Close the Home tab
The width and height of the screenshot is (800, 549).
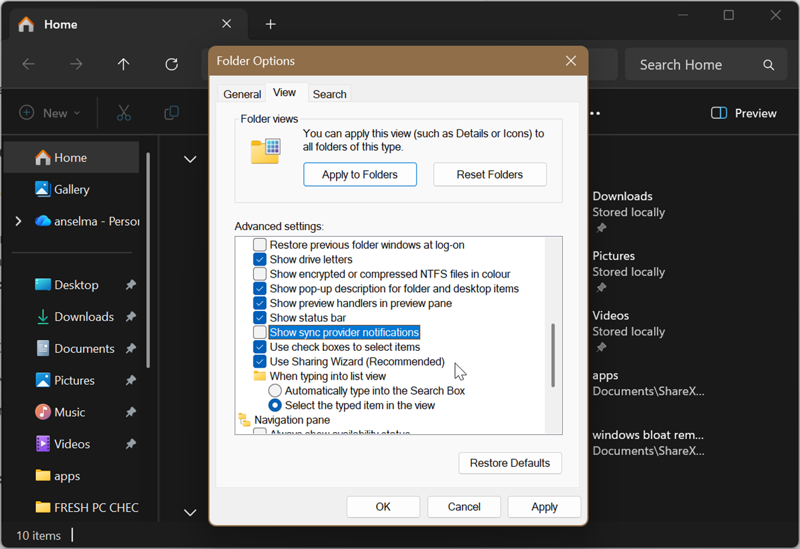(x=227, y=24)
